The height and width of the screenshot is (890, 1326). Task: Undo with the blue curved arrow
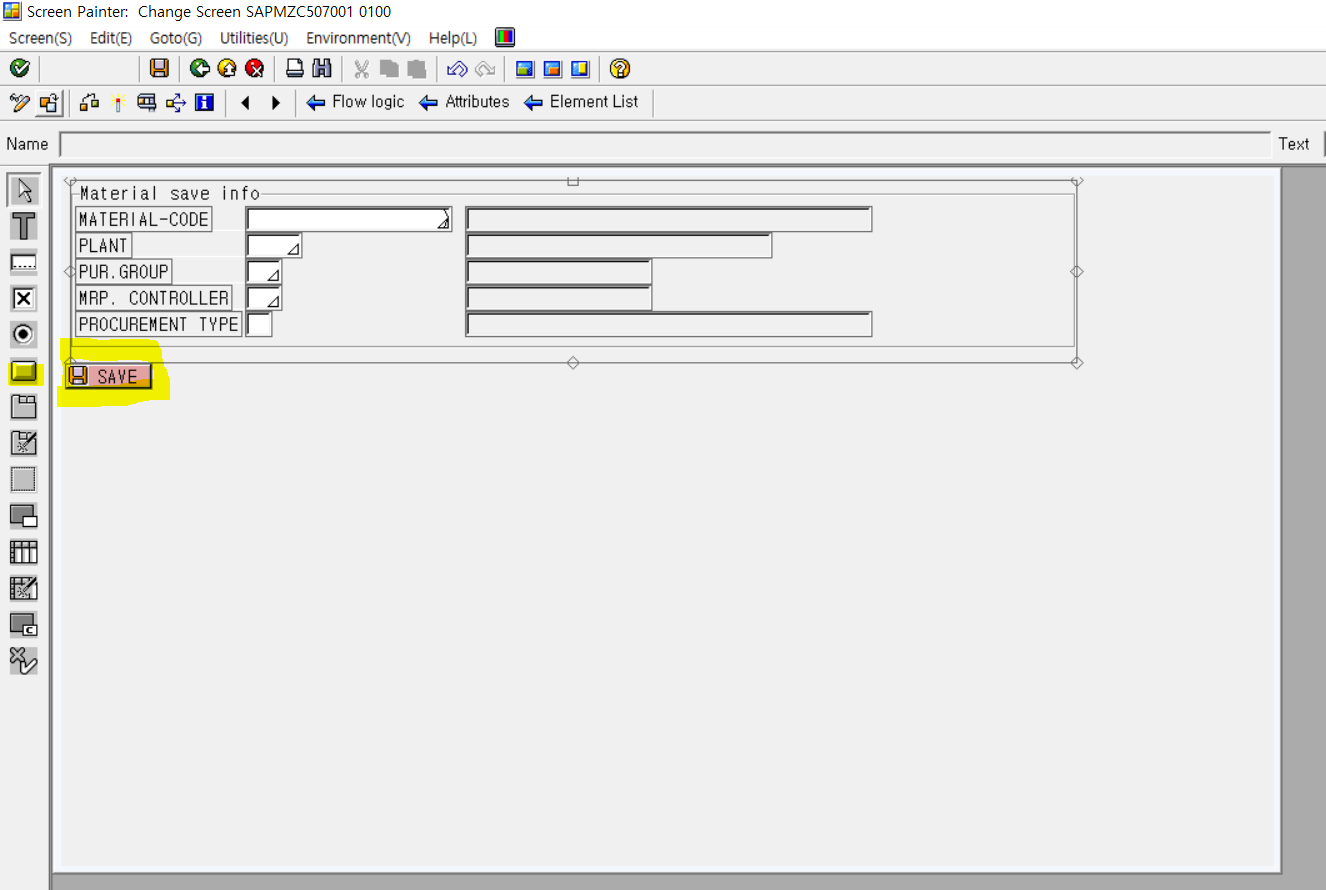pos(457,68)
